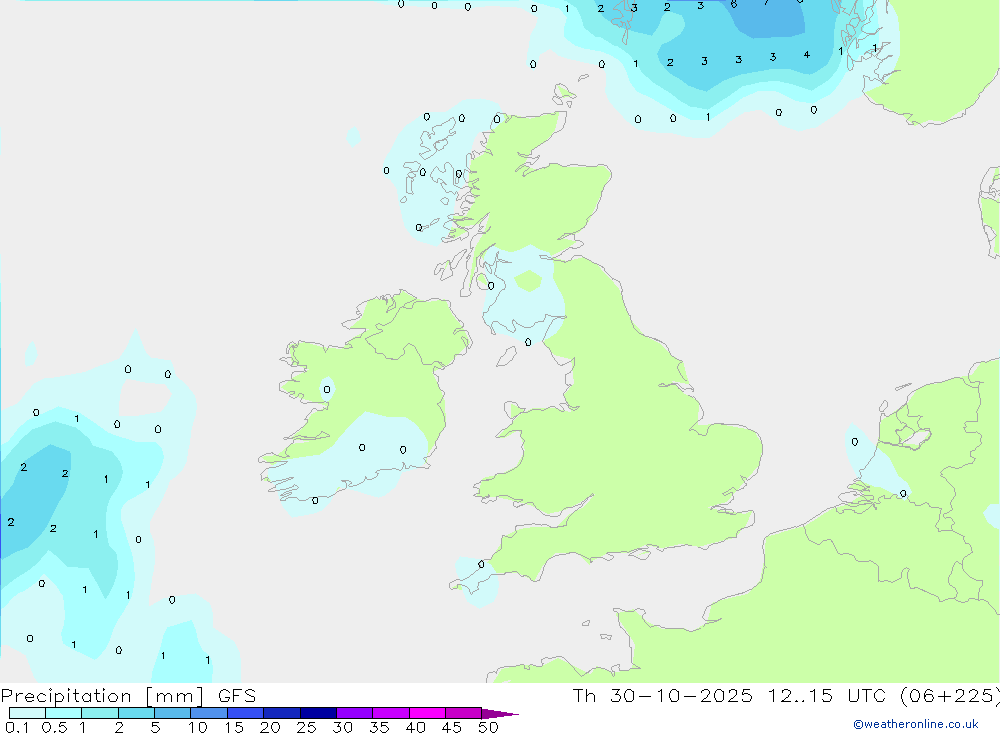Screen dimensions: 1000x733
Task: Select the 30–35 mm violet legend swatch
Action: (354, 713)
